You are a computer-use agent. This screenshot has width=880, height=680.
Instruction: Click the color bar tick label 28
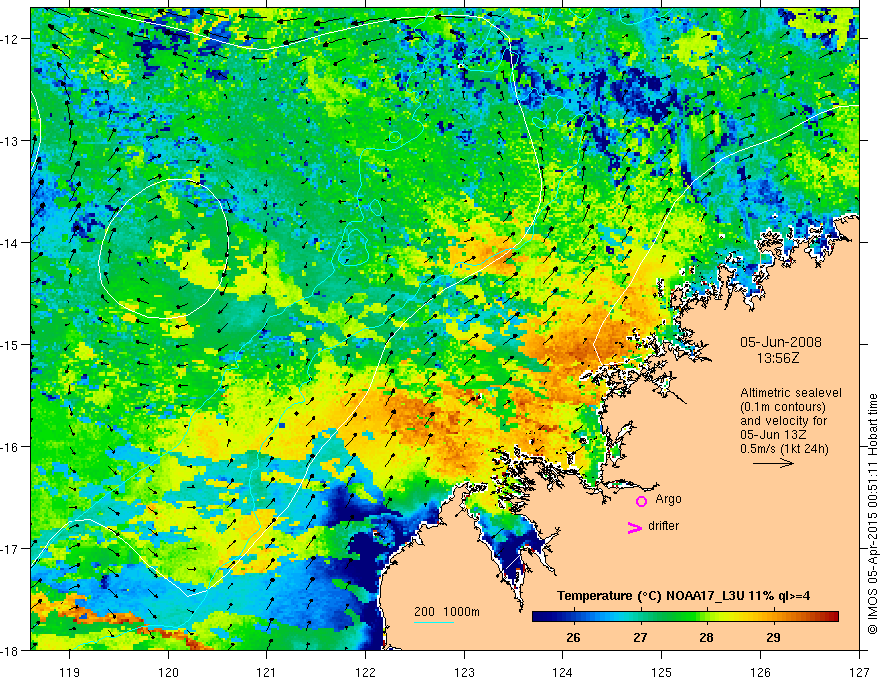[707, 637]
